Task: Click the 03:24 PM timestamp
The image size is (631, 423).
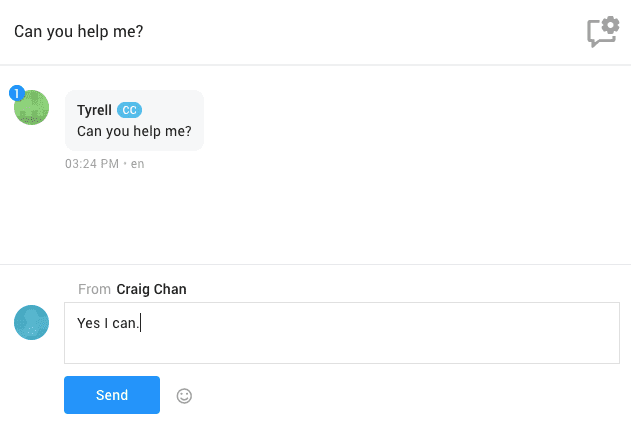Action: click(x=92, y=163)
